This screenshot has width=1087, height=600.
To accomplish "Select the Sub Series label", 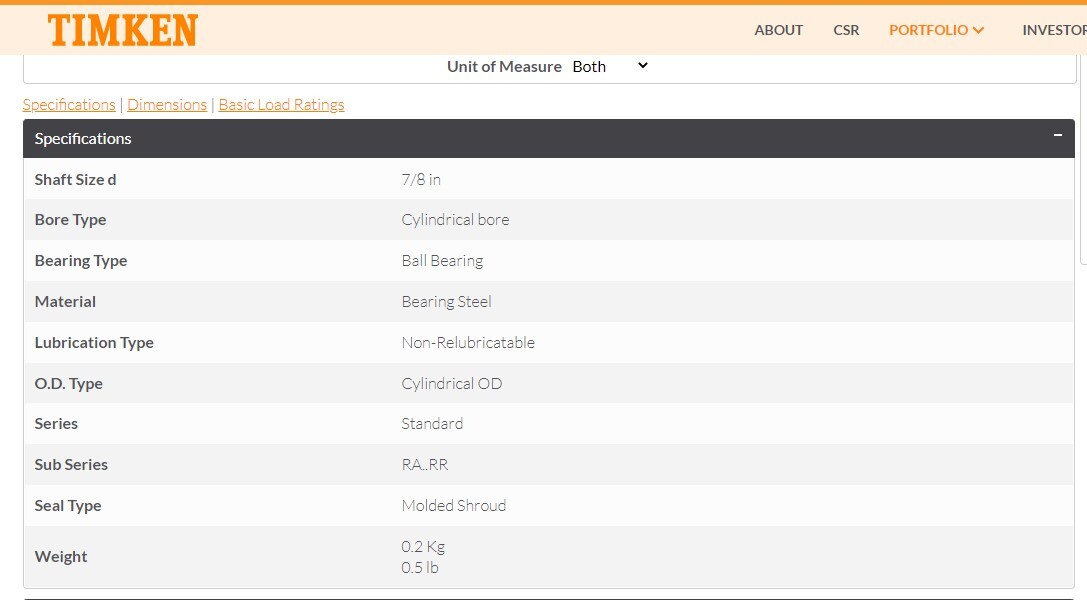I will coord(71,464).
